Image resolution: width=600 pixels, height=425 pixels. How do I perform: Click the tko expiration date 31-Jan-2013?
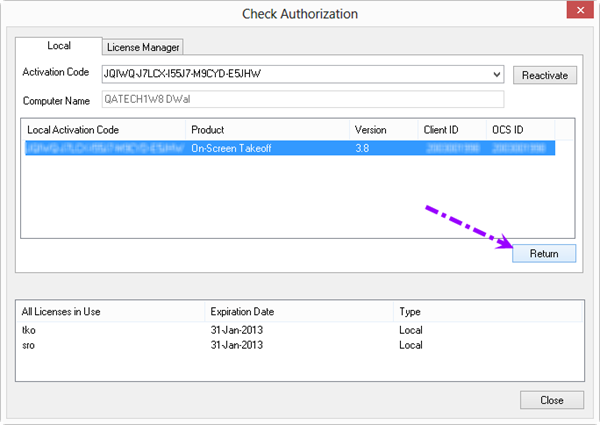tap(236, 330)
